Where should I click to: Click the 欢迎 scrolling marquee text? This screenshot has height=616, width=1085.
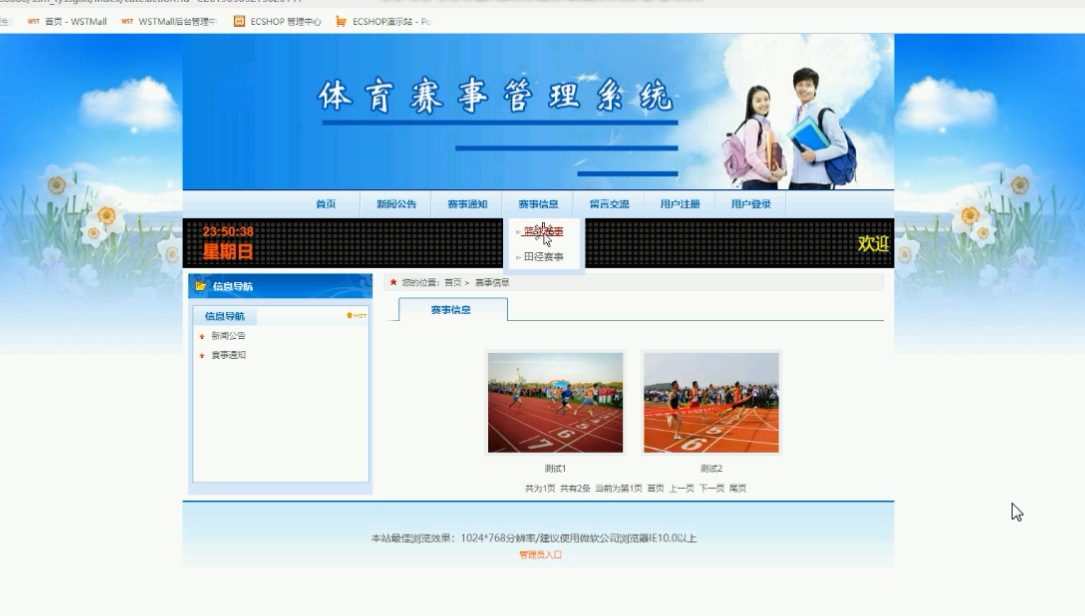[x=873, y=244]
